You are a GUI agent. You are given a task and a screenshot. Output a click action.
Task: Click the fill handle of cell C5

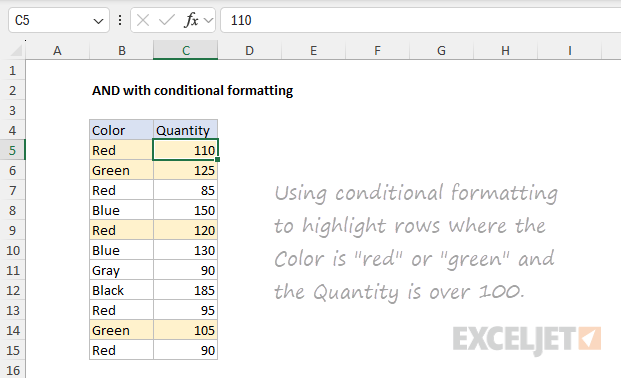218,159
